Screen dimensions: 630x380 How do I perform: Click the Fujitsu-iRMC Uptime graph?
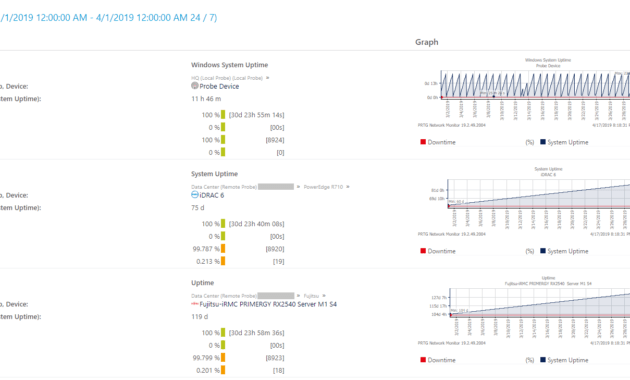(524, 311)
